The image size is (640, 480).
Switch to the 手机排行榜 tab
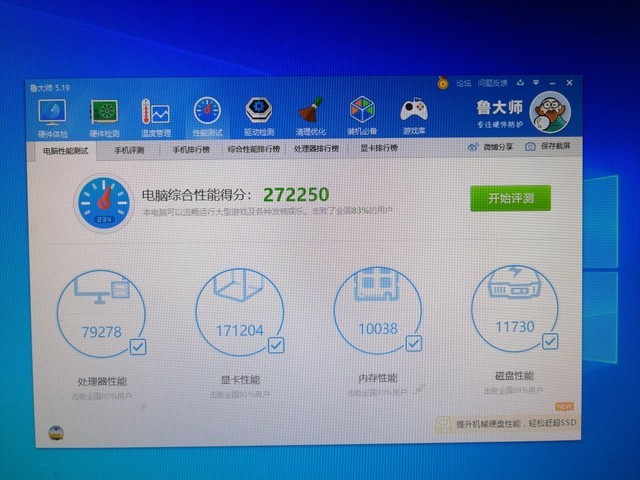(x=191, y=150)
